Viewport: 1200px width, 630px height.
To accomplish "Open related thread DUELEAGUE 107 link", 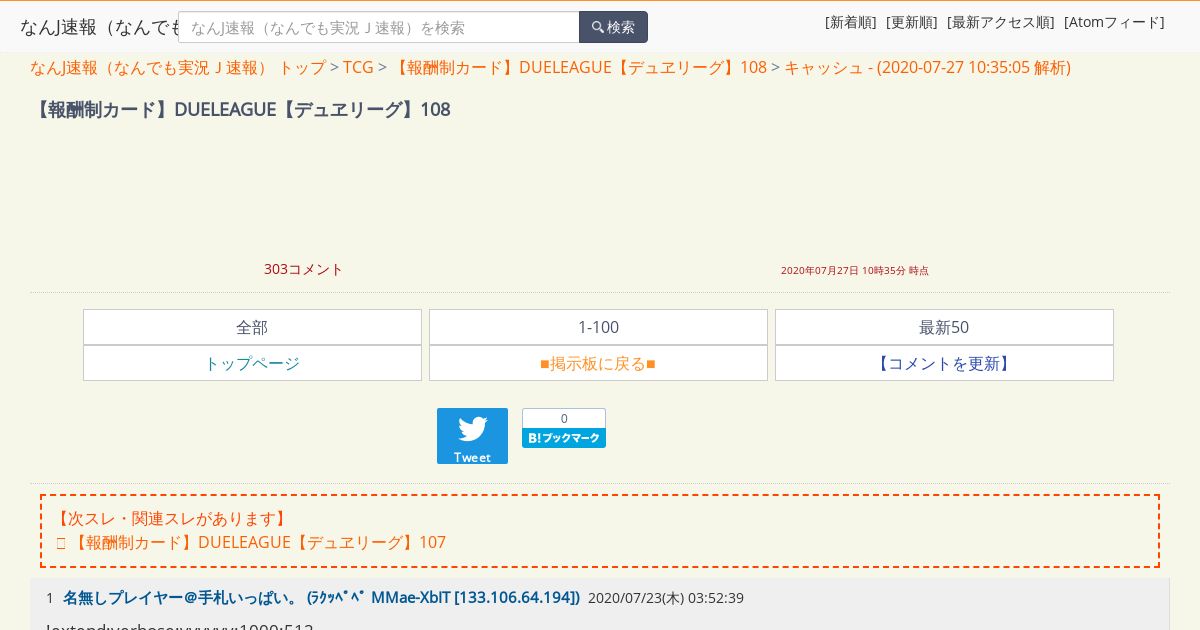I will pyautogui.click(x=259, y=542).
